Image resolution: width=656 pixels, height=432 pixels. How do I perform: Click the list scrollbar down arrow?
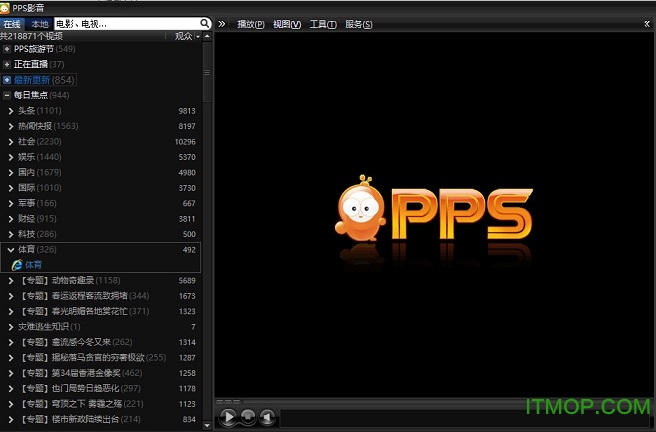[207, 426]
